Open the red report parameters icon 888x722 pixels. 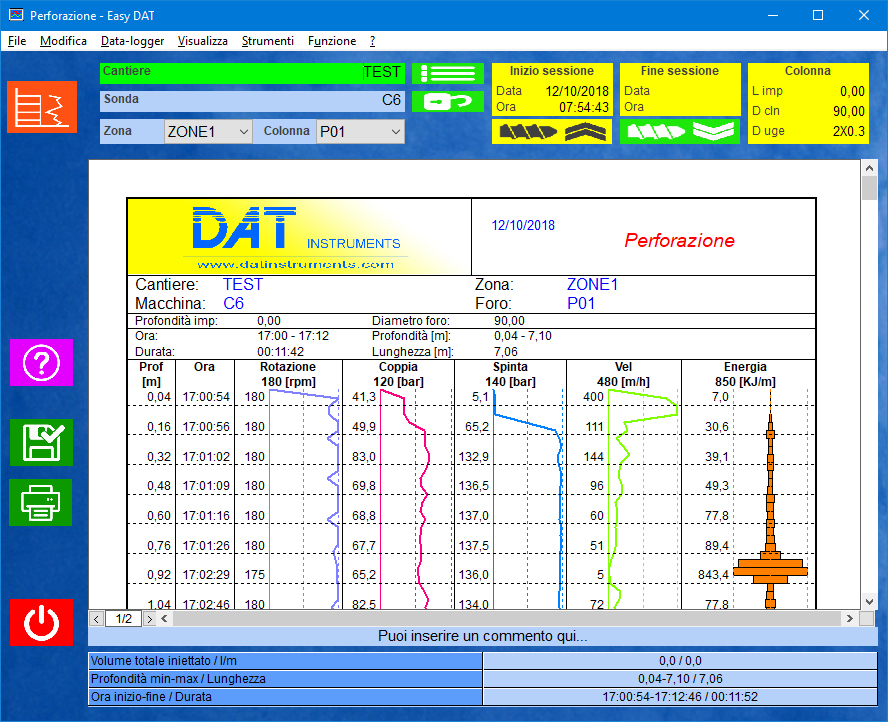tap(41, 105)
